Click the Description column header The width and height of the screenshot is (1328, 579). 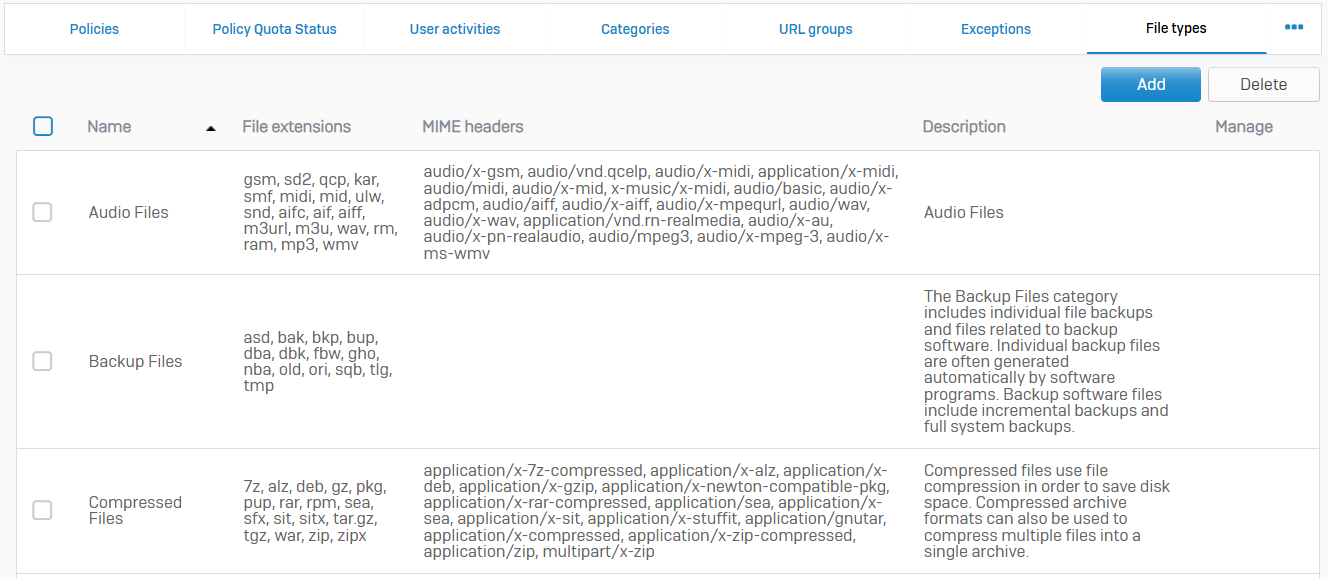(963, 127)
